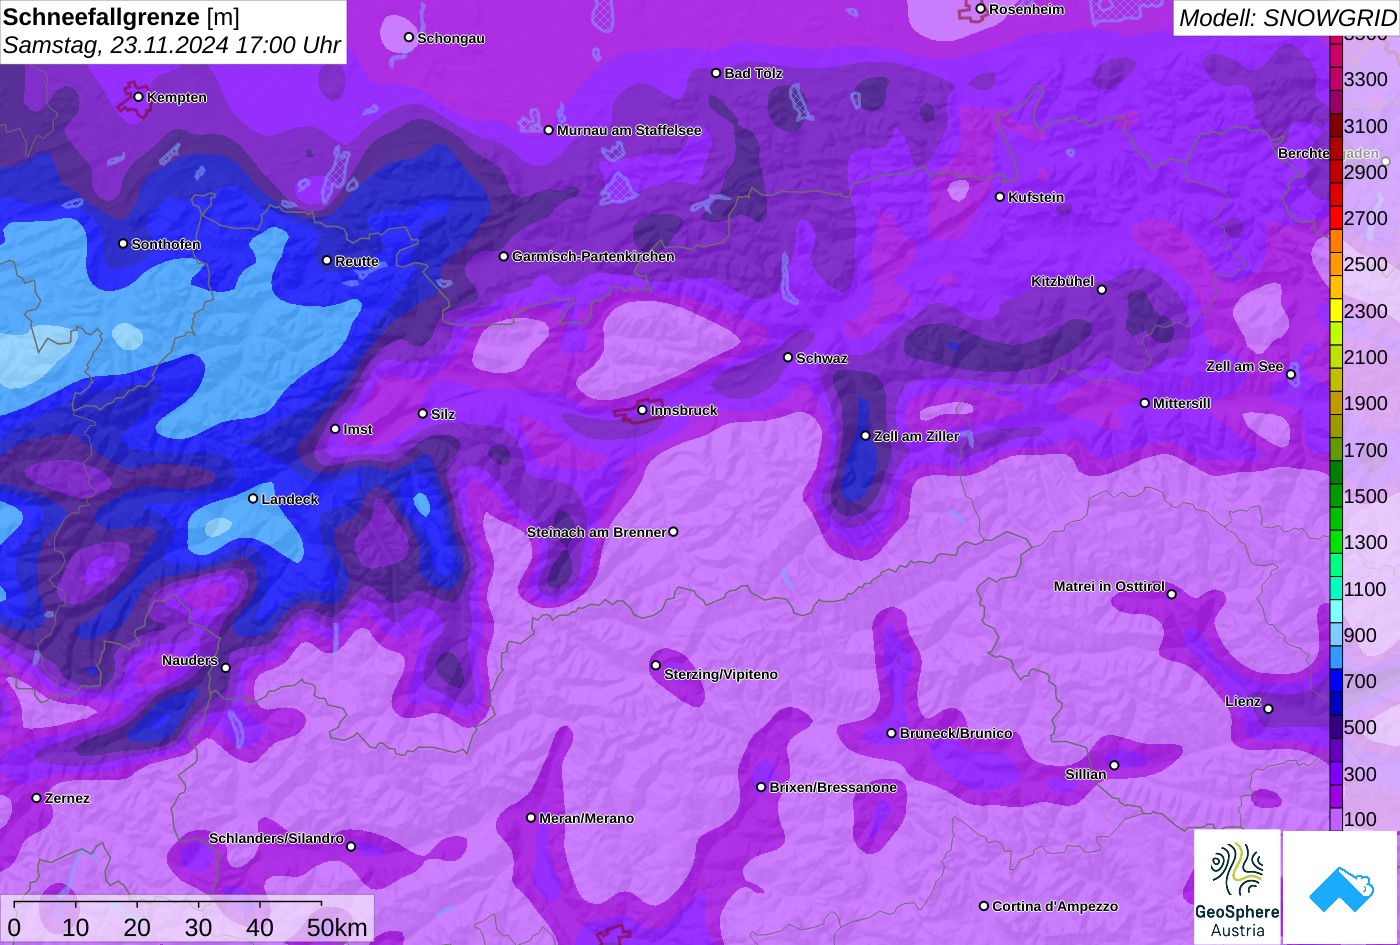This screenshot has height=945, width=1400.
Task: Click the 'Modell: SNOWGRID' label
Action: click(1287, 17)
